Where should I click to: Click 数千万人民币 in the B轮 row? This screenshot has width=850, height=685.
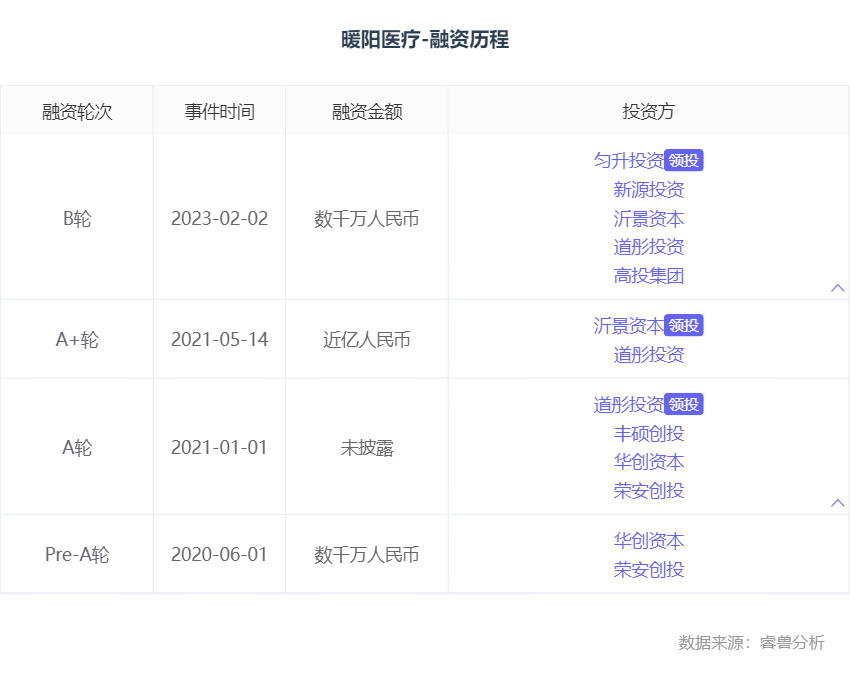(367, 218)
